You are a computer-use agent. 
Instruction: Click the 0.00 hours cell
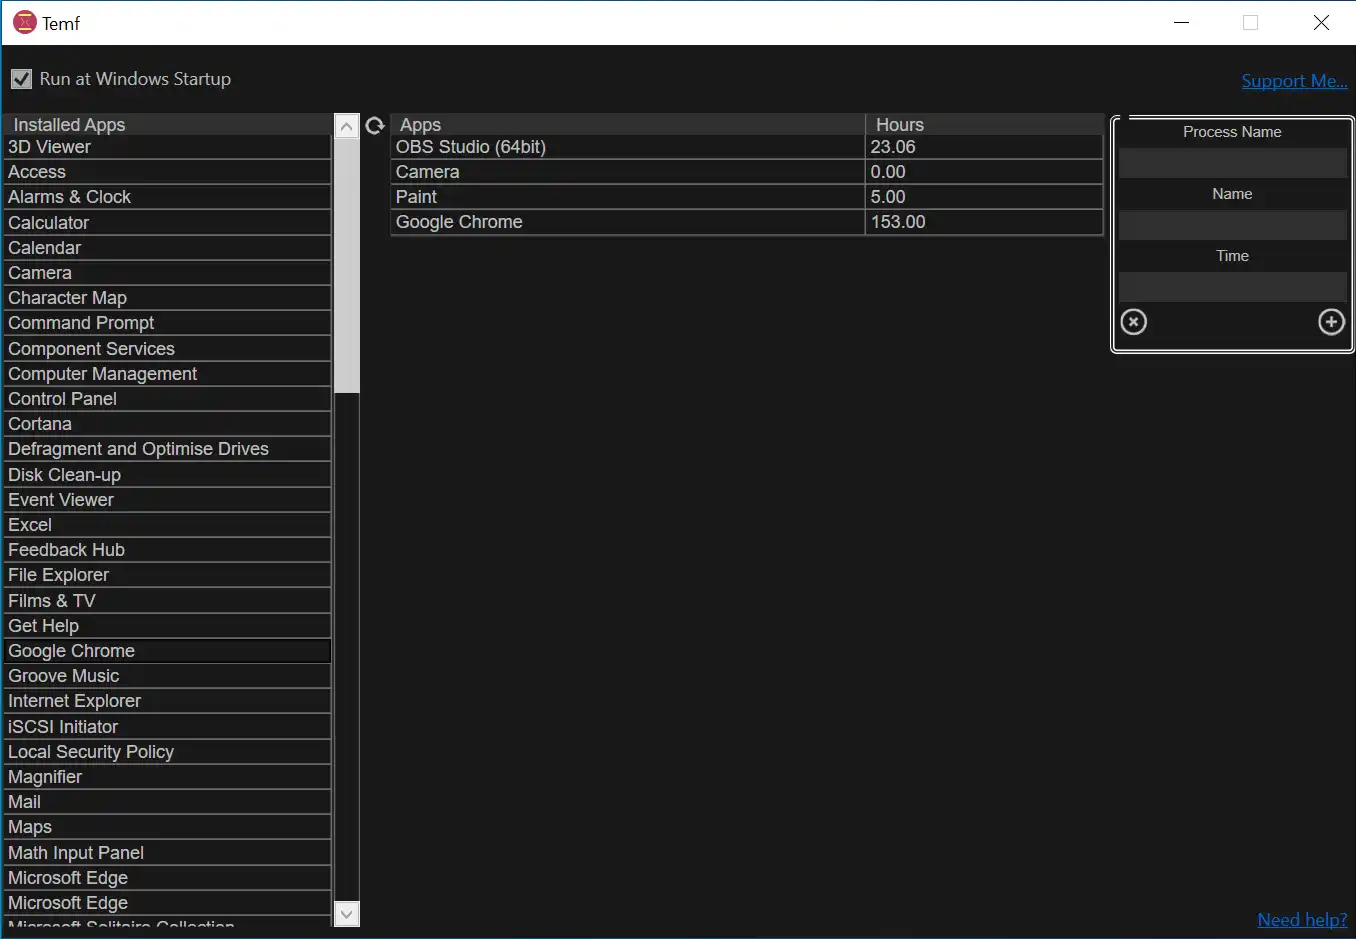coord(984,172)
